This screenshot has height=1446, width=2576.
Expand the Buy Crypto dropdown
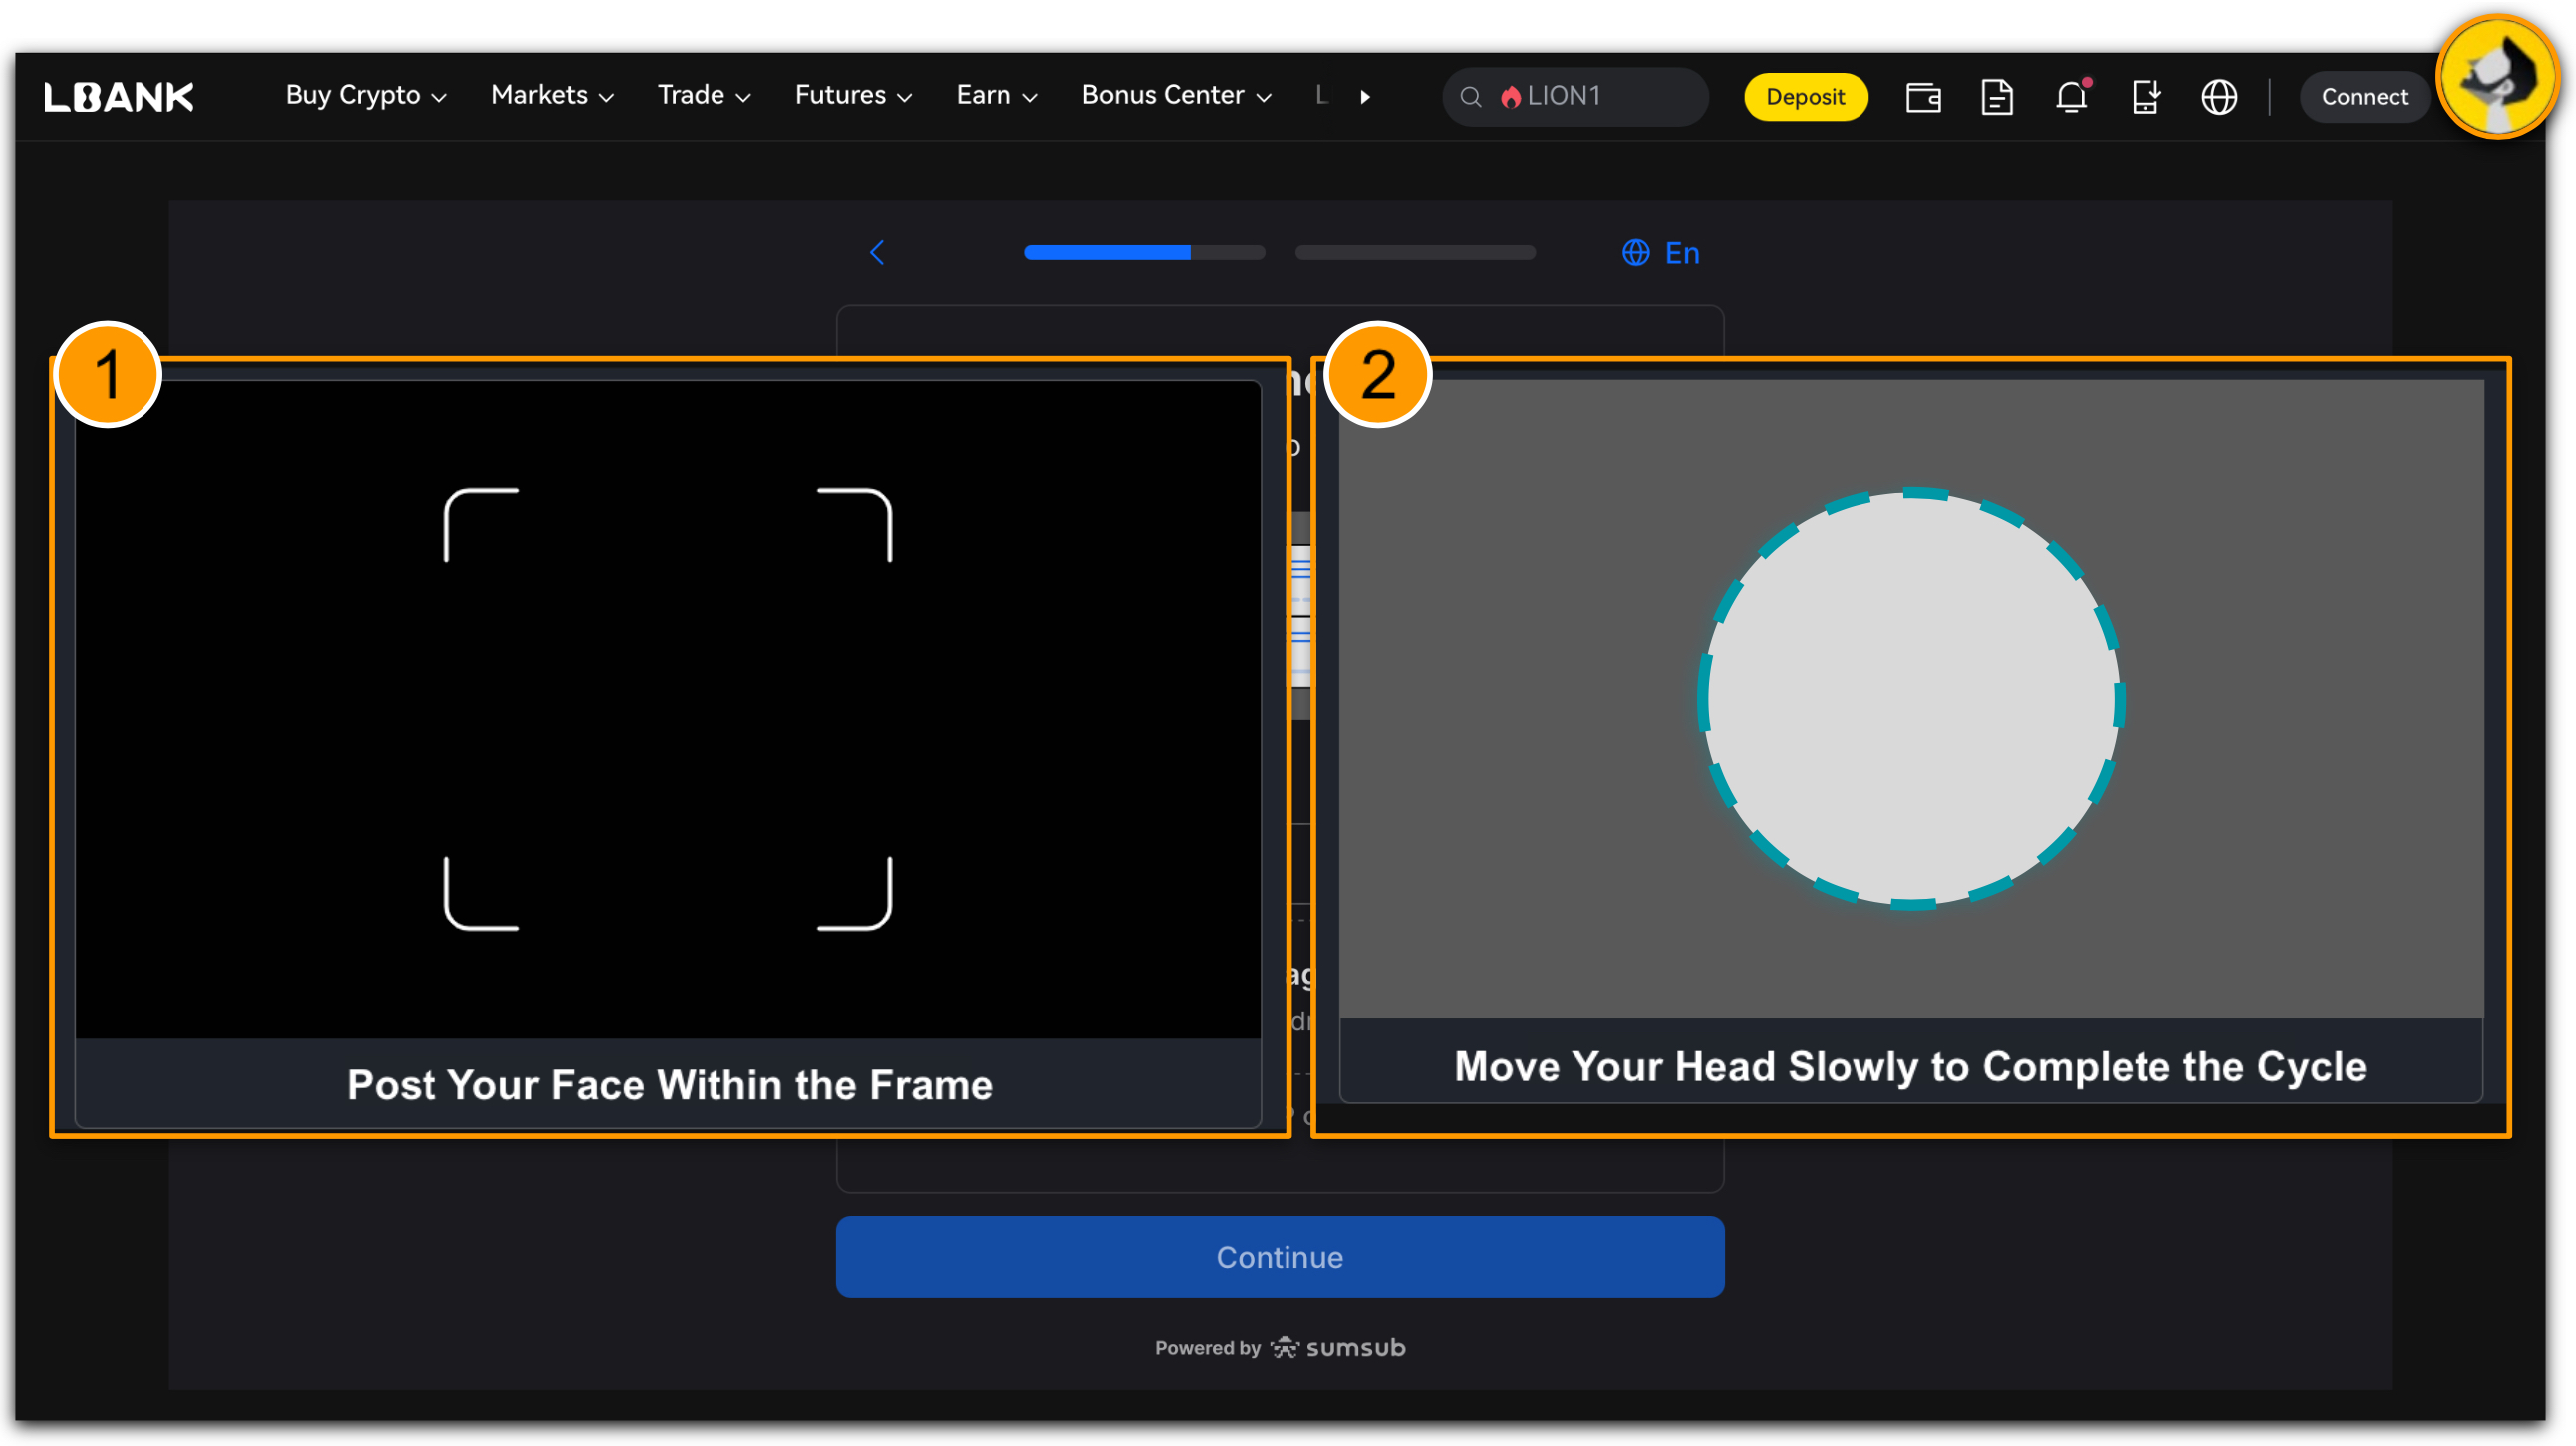pyautogui.click(x=366, y=96)
